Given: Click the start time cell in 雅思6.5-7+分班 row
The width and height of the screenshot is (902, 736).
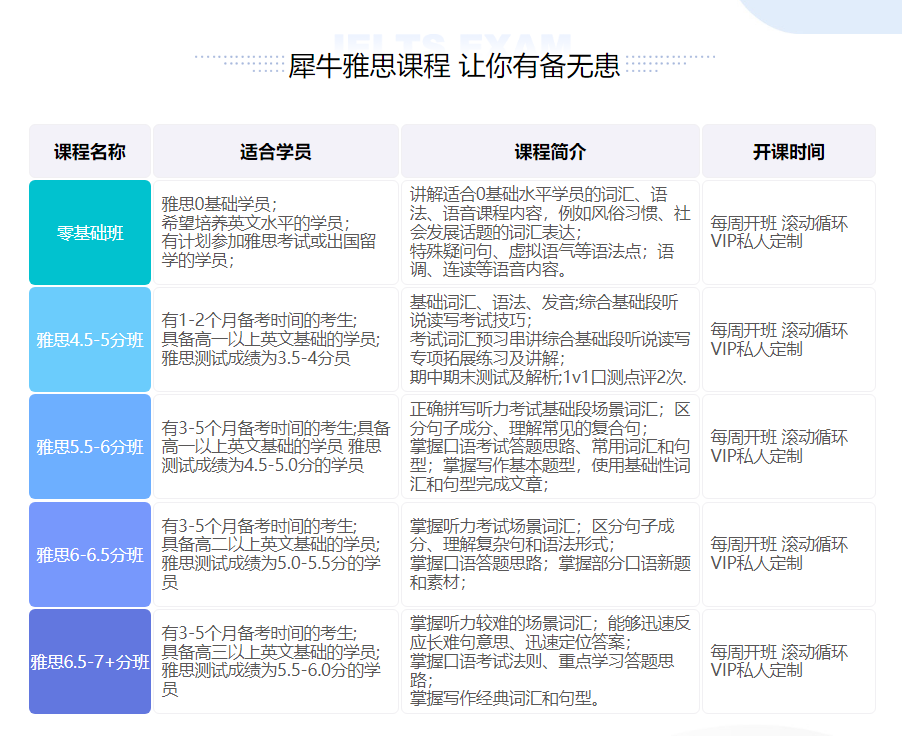Looking at the screenshot, I should (x=789, y=661).
